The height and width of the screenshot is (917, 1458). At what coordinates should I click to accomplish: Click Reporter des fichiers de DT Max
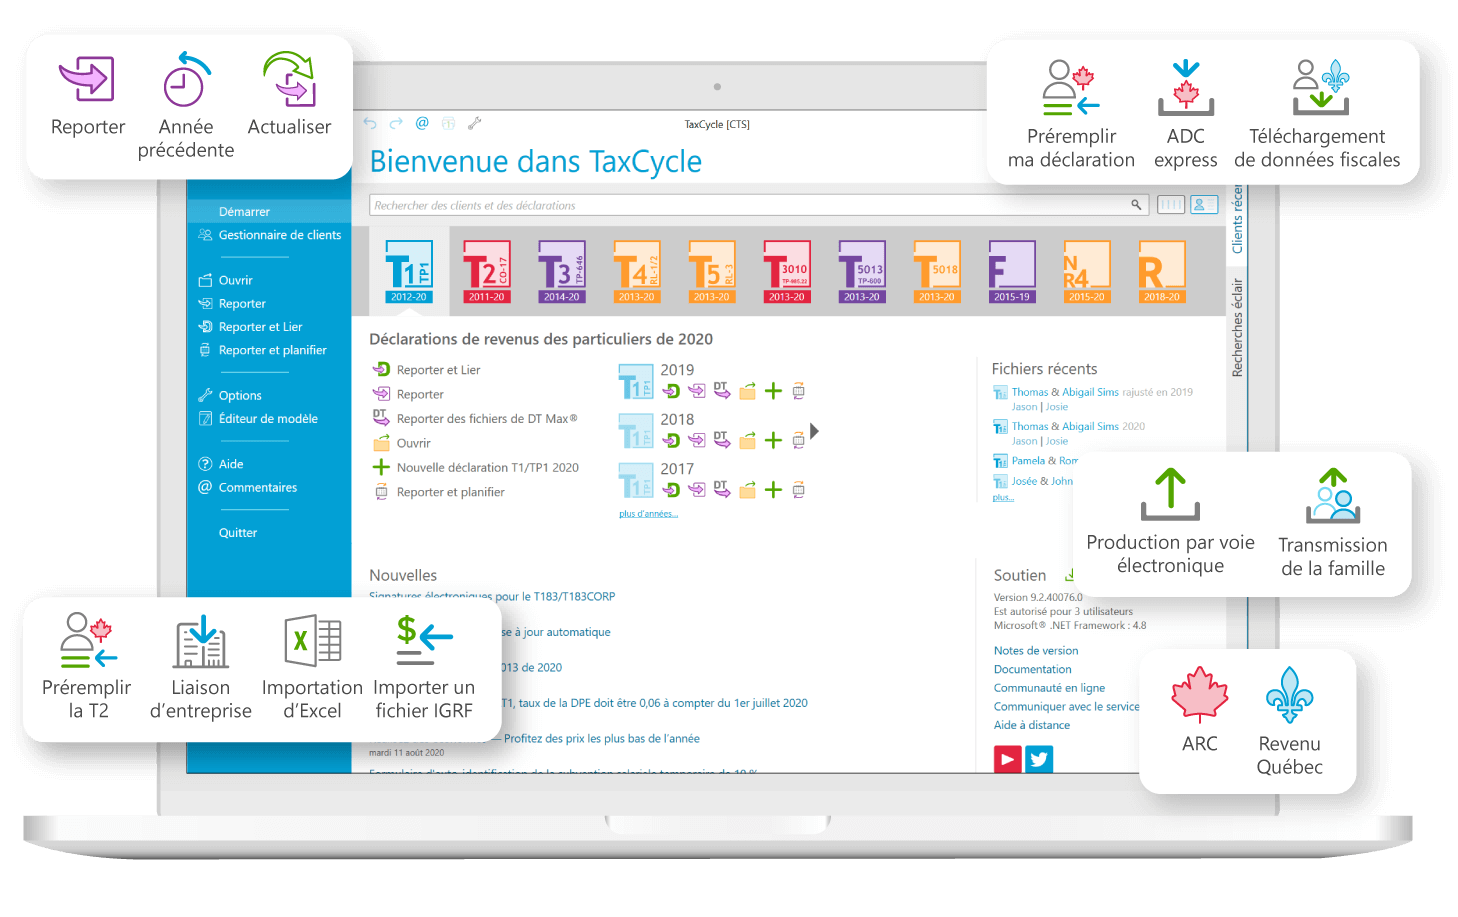[x=475, y=419]
